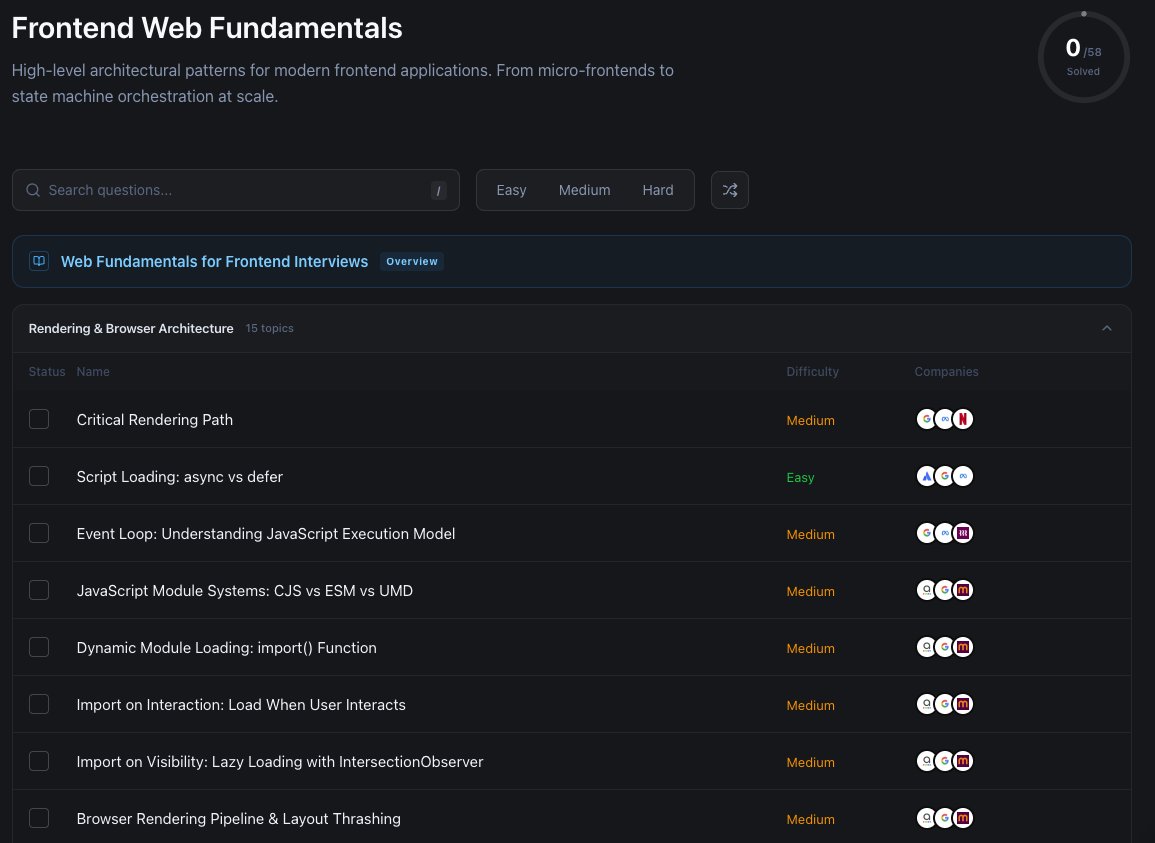Click purple grid company icon in Event Loop row
The image size is (1155, 843).
tap(963, 533)
